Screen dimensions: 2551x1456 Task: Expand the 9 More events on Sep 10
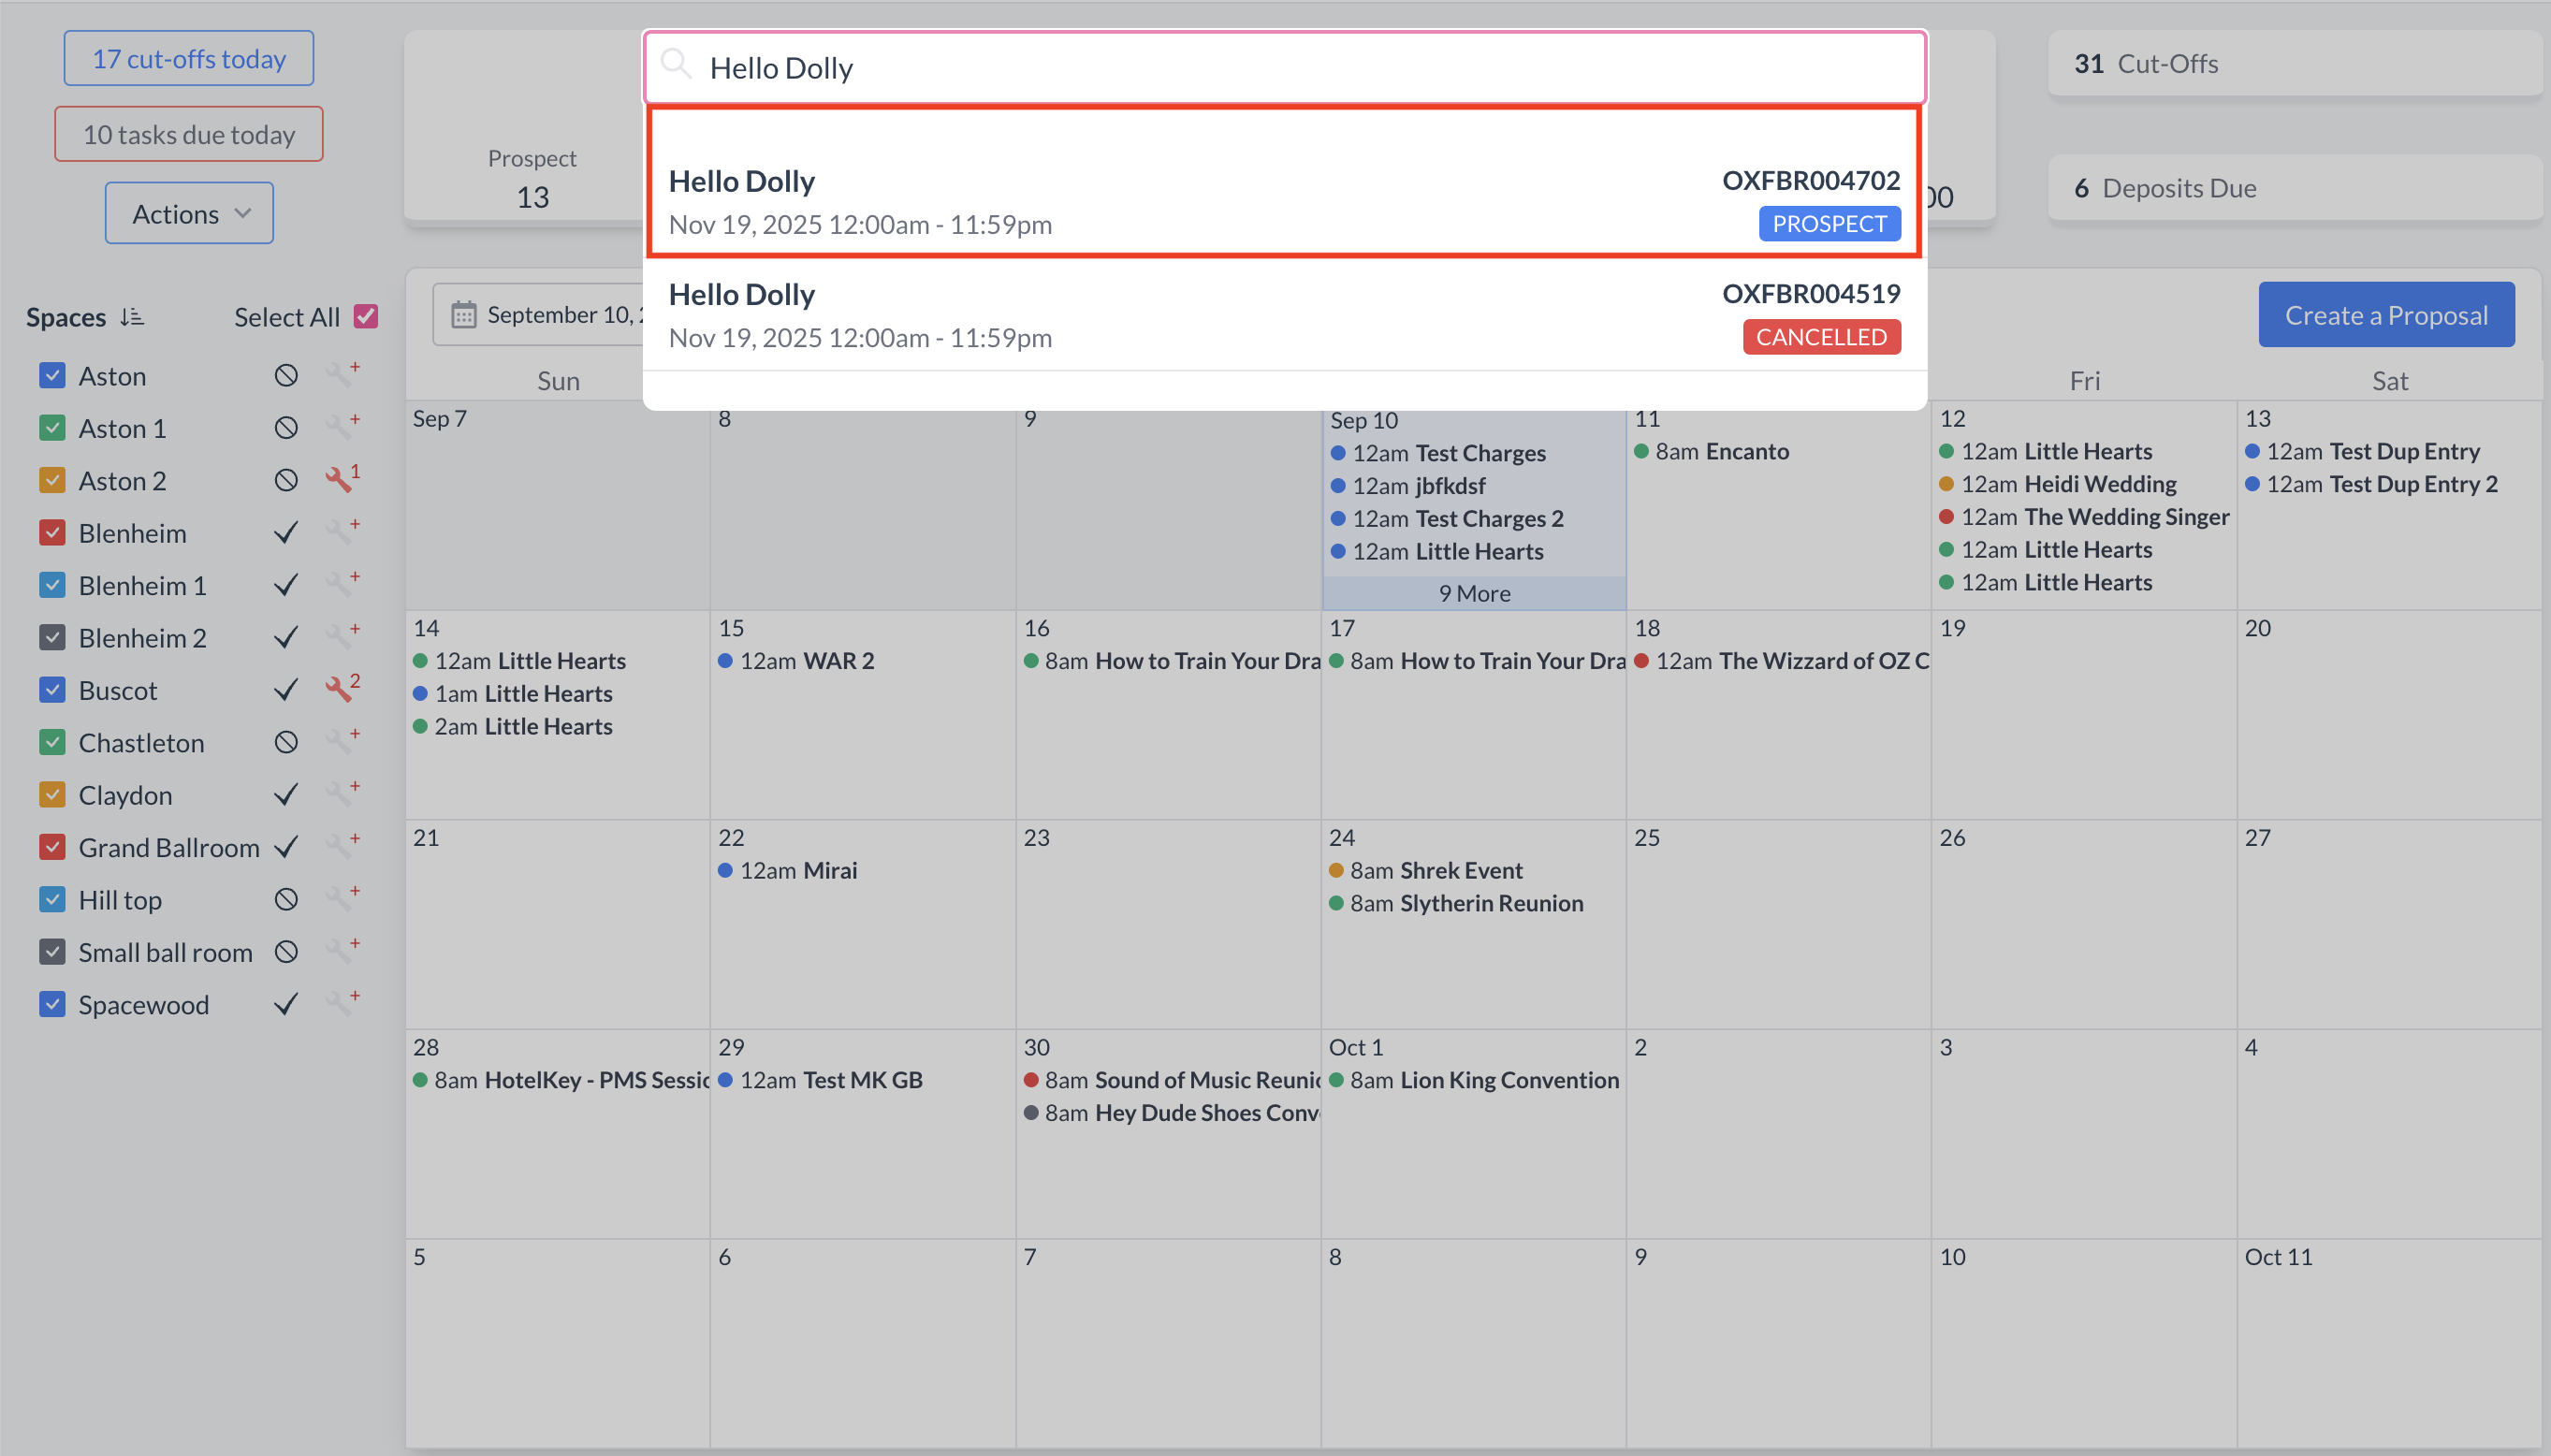(1474, 593)
